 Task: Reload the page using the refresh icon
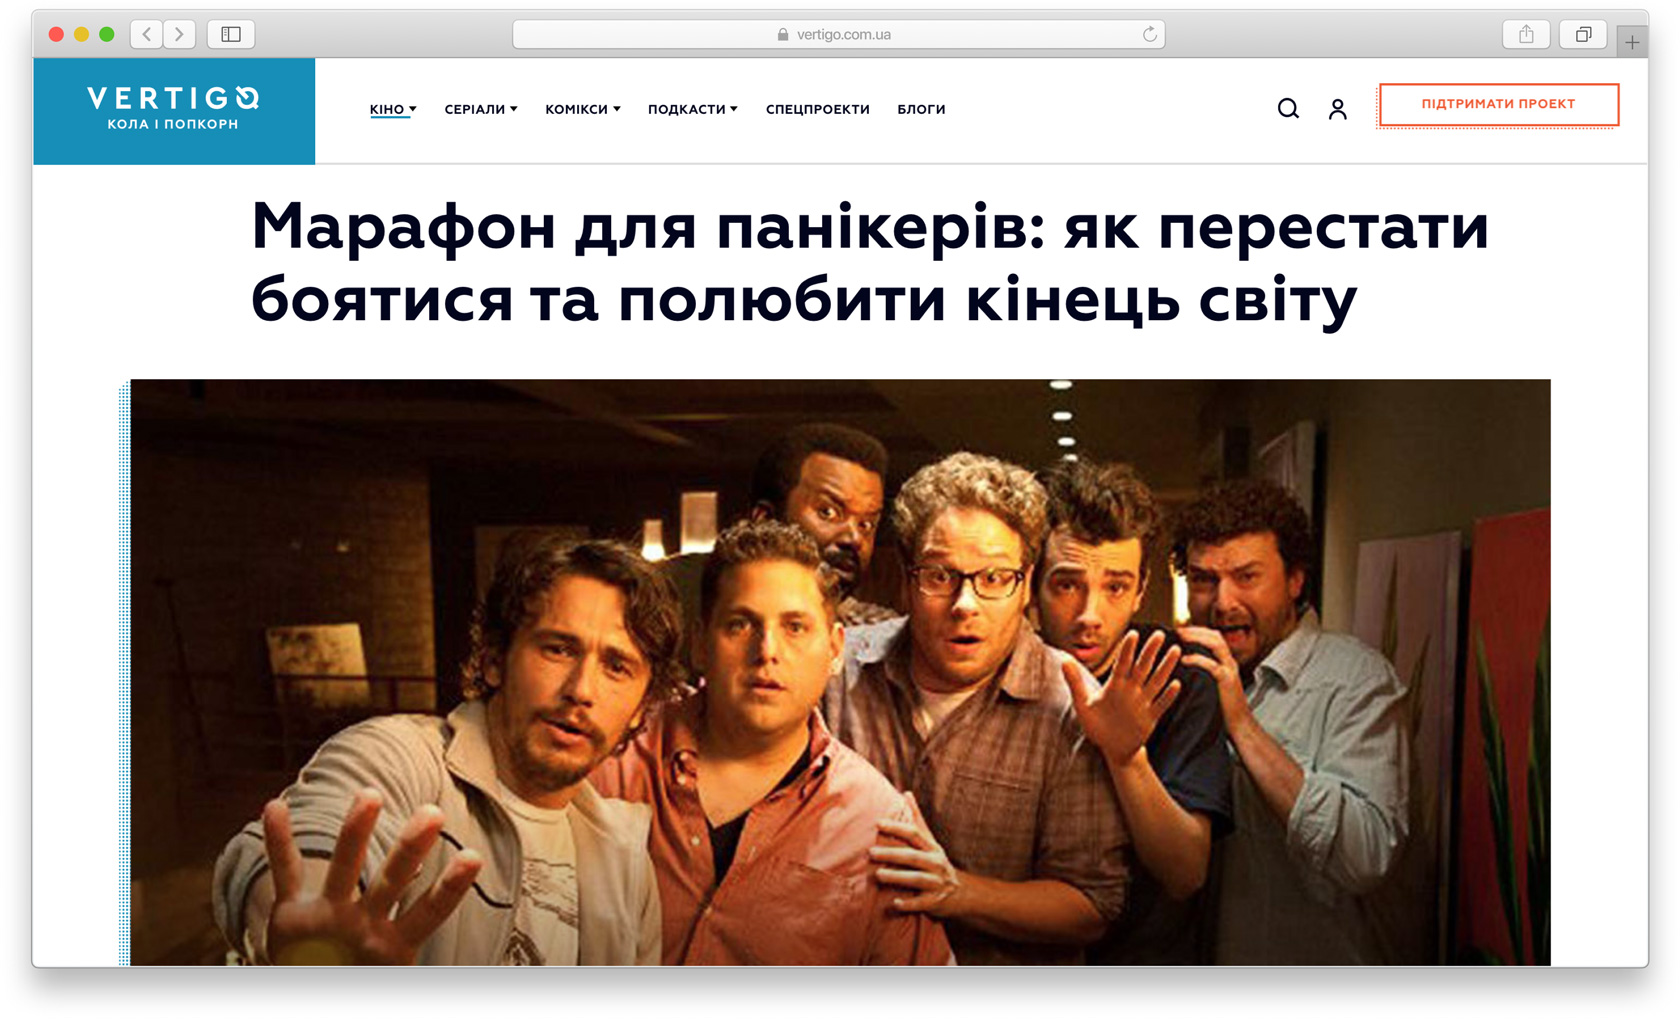pyautogui.click(x=1149, y=34)
